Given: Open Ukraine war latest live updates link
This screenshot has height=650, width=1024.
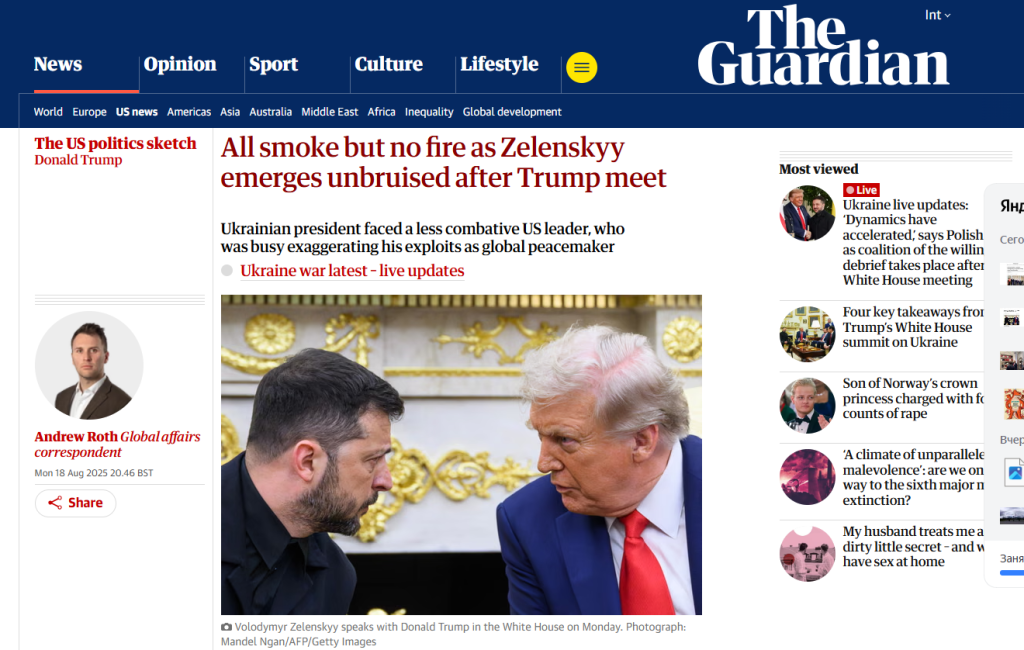Looking at the screenshot, I should coord(352,270).
